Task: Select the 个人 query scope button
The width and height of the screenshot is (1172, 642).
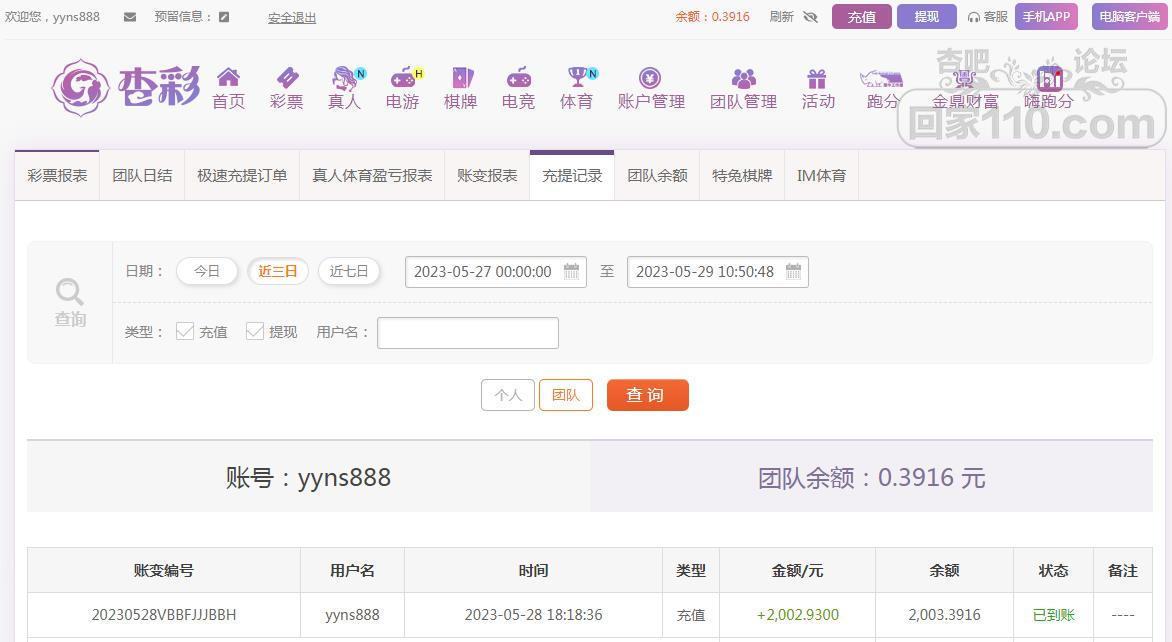Action: click(508, 395)
